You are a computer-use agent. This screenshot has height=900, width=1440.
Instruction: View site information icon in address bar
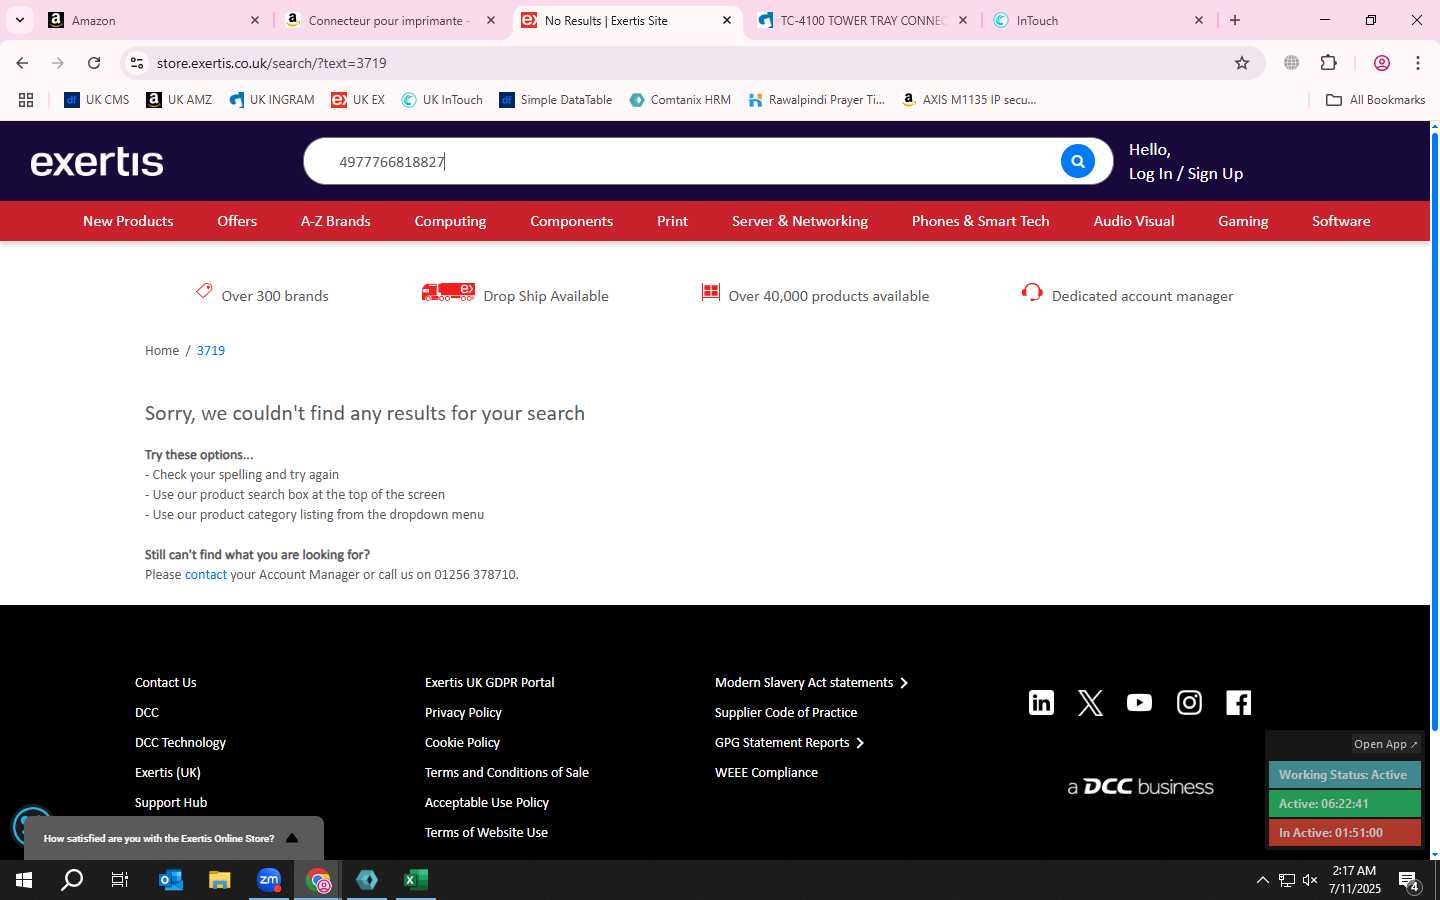137,63
